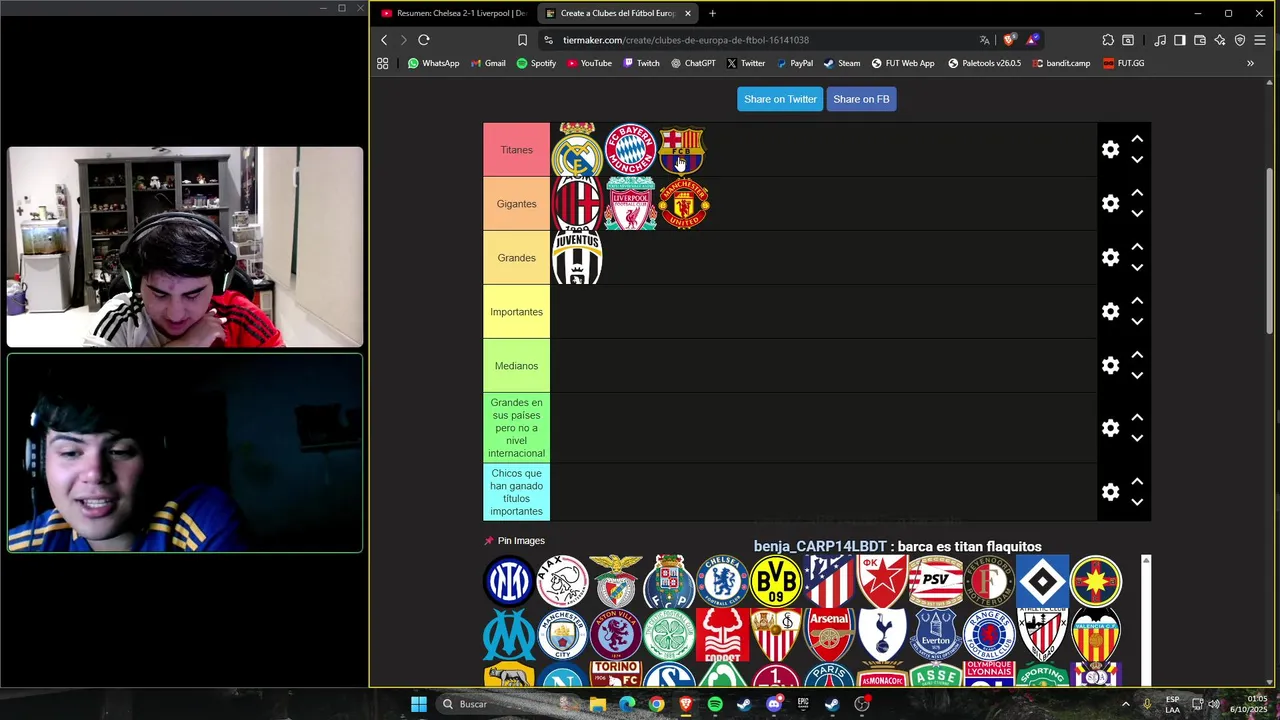Move 'Grandes en sus países' row down
Viewport: 1280px width, 720px height.
1137,438
